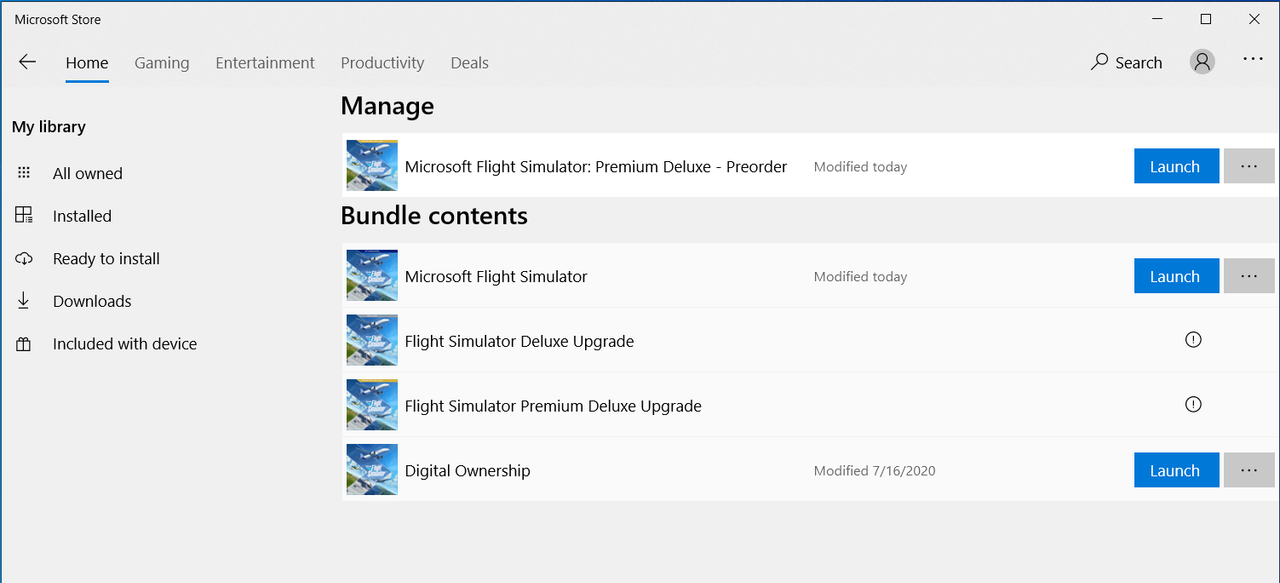Select Included with device in My library
1280x583 pixels.
pyautogui.click(x=125, y=344)
